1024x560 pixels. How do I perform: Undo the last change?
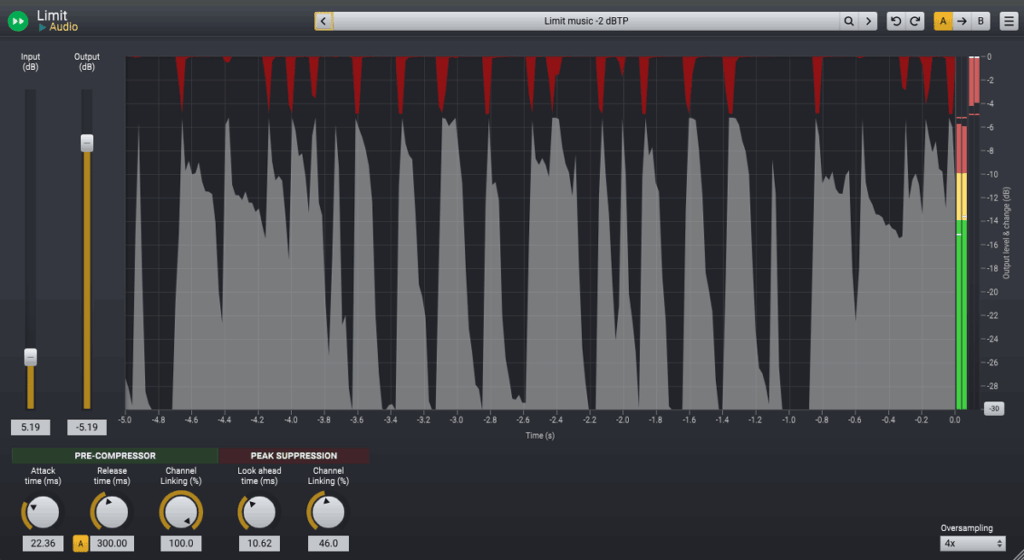(896, 21)
